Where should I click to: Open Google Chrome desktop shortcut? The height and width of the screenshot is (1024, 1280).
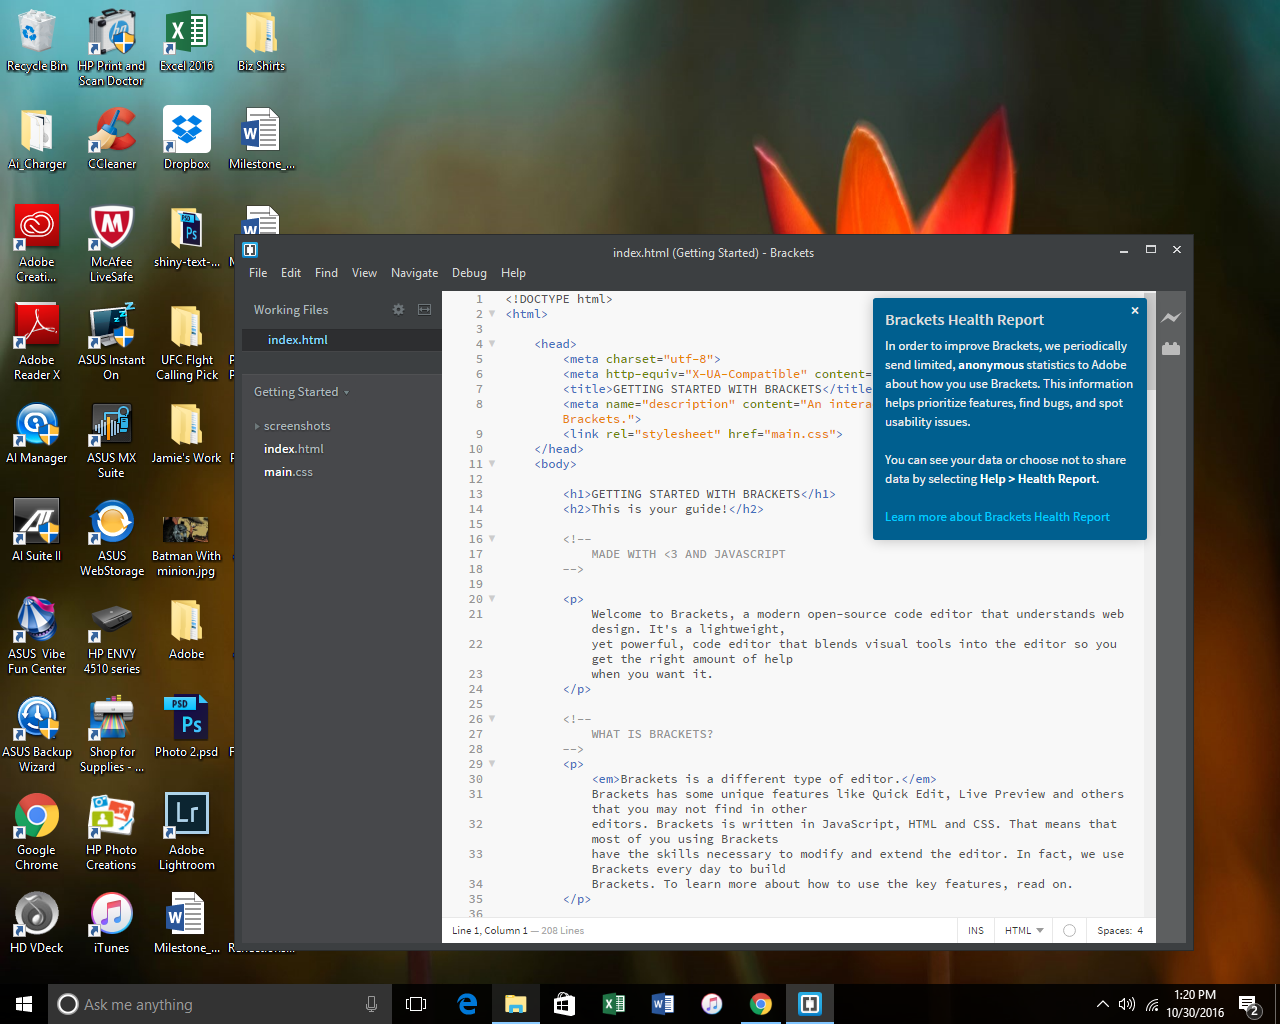click(37, 832)
